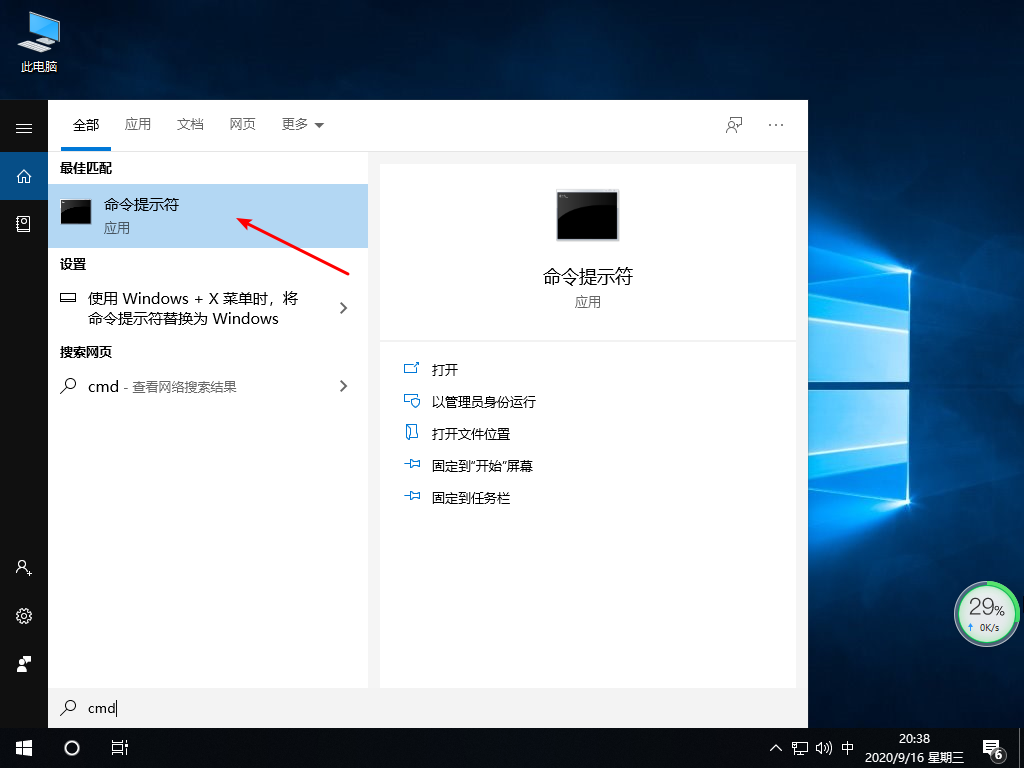Viewport: 1024px width, 768px height.
Task: Select the Home icon in the search sidebar
Action: (x=24, y=175)
